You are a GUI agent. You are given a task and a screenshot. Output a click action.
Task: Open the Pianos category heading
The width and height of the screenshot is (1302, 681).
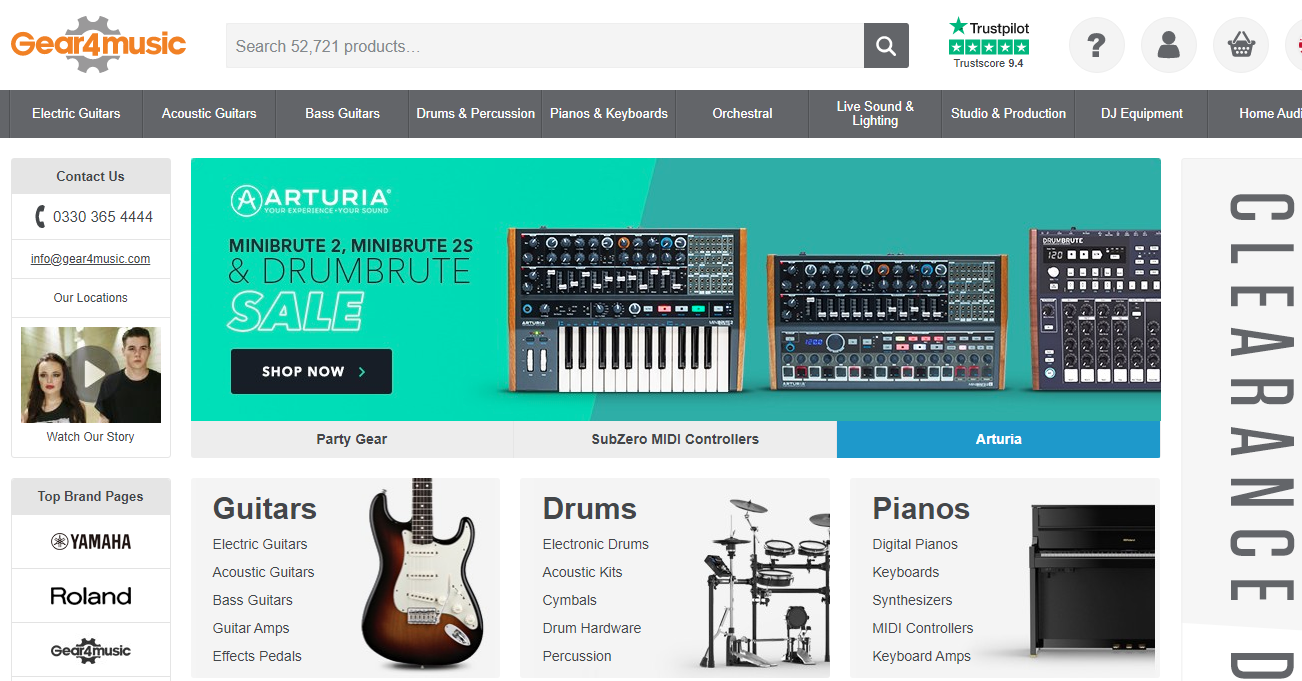[x=921, y=509]
